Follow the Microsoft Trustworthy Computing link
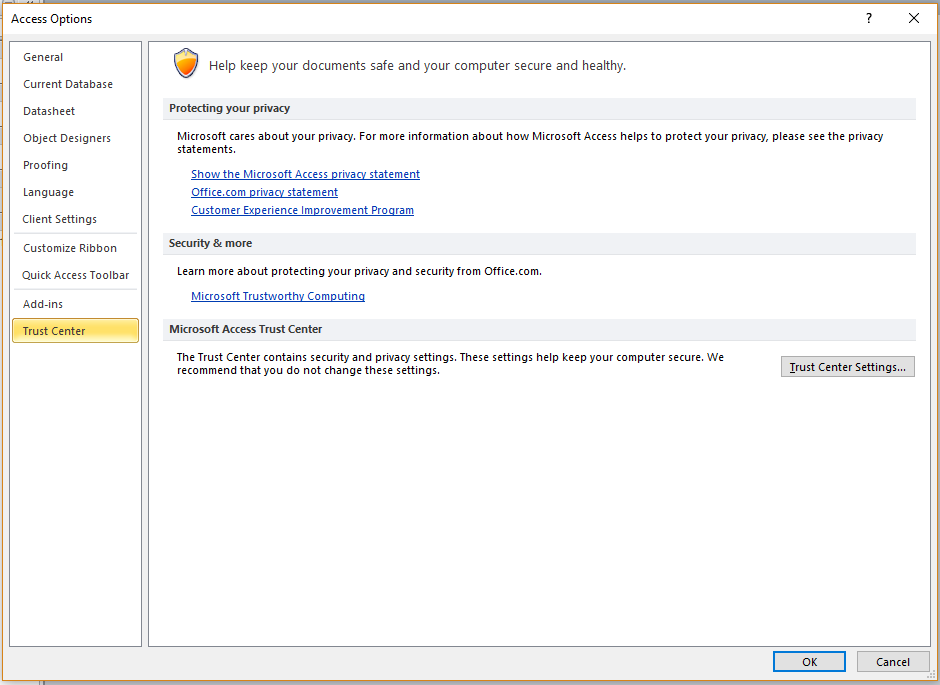 (x=278, y=295)
